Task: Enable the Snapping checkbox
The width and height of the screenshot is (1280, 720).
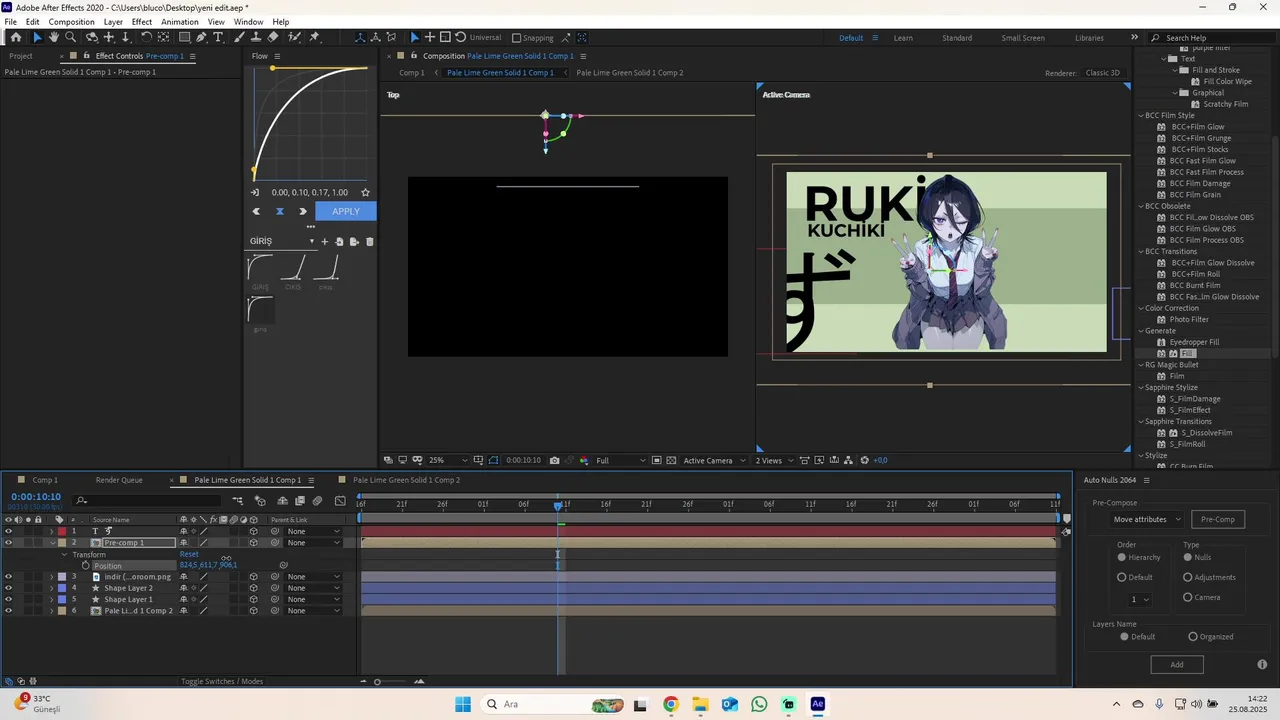Action: tap(517, 38)
